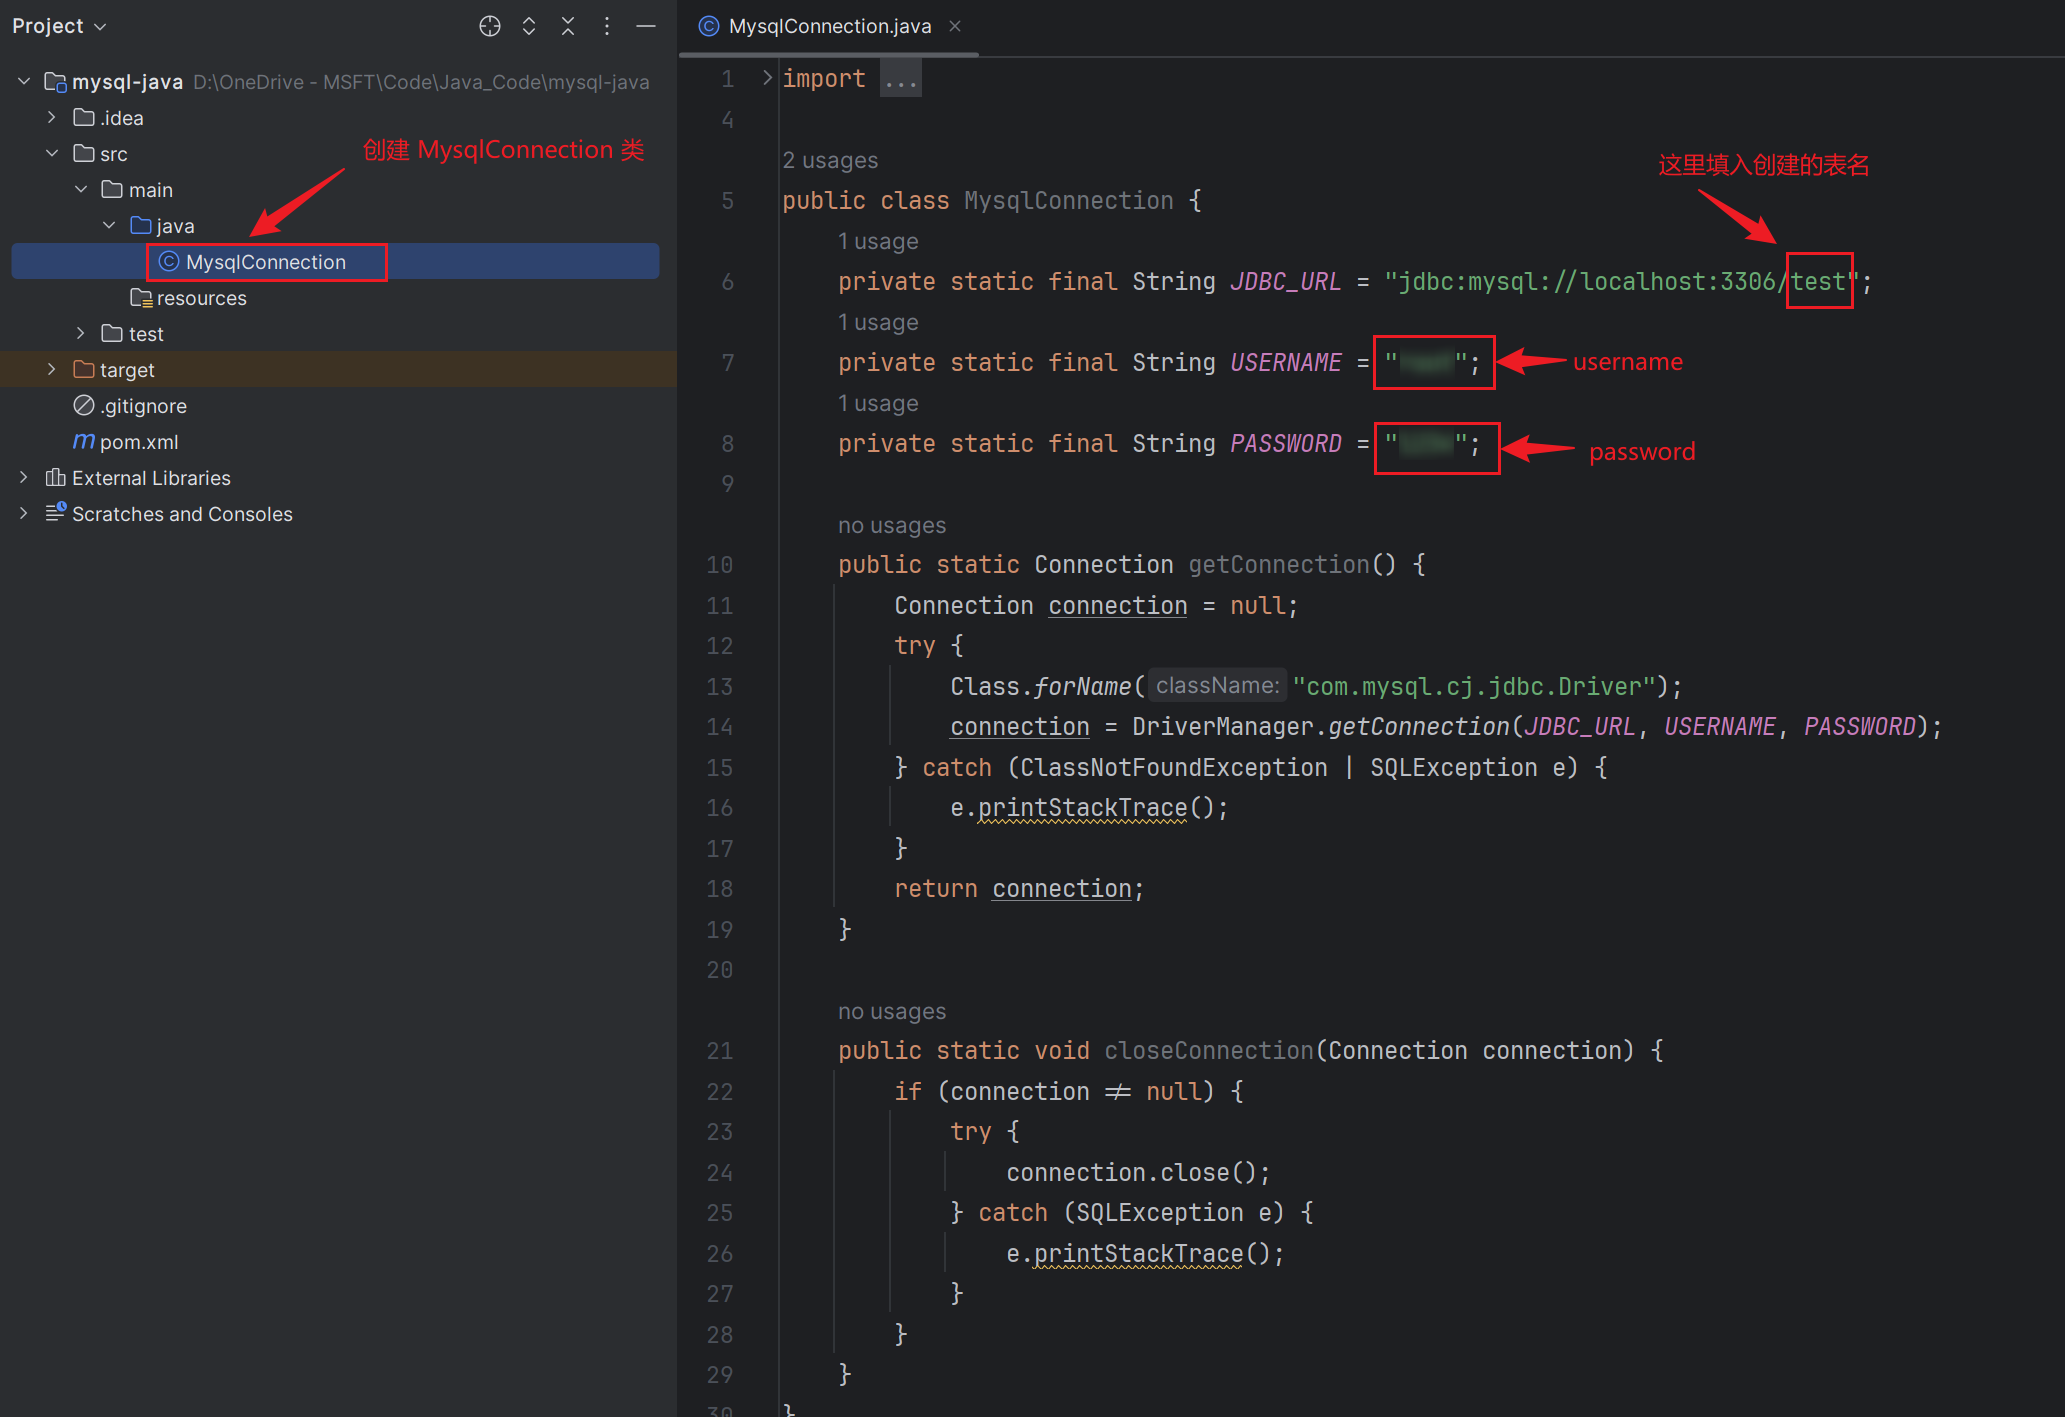Click line number 21 in the gutter
Screen dimensions: 2065x1417
(x=720, y=1051)
